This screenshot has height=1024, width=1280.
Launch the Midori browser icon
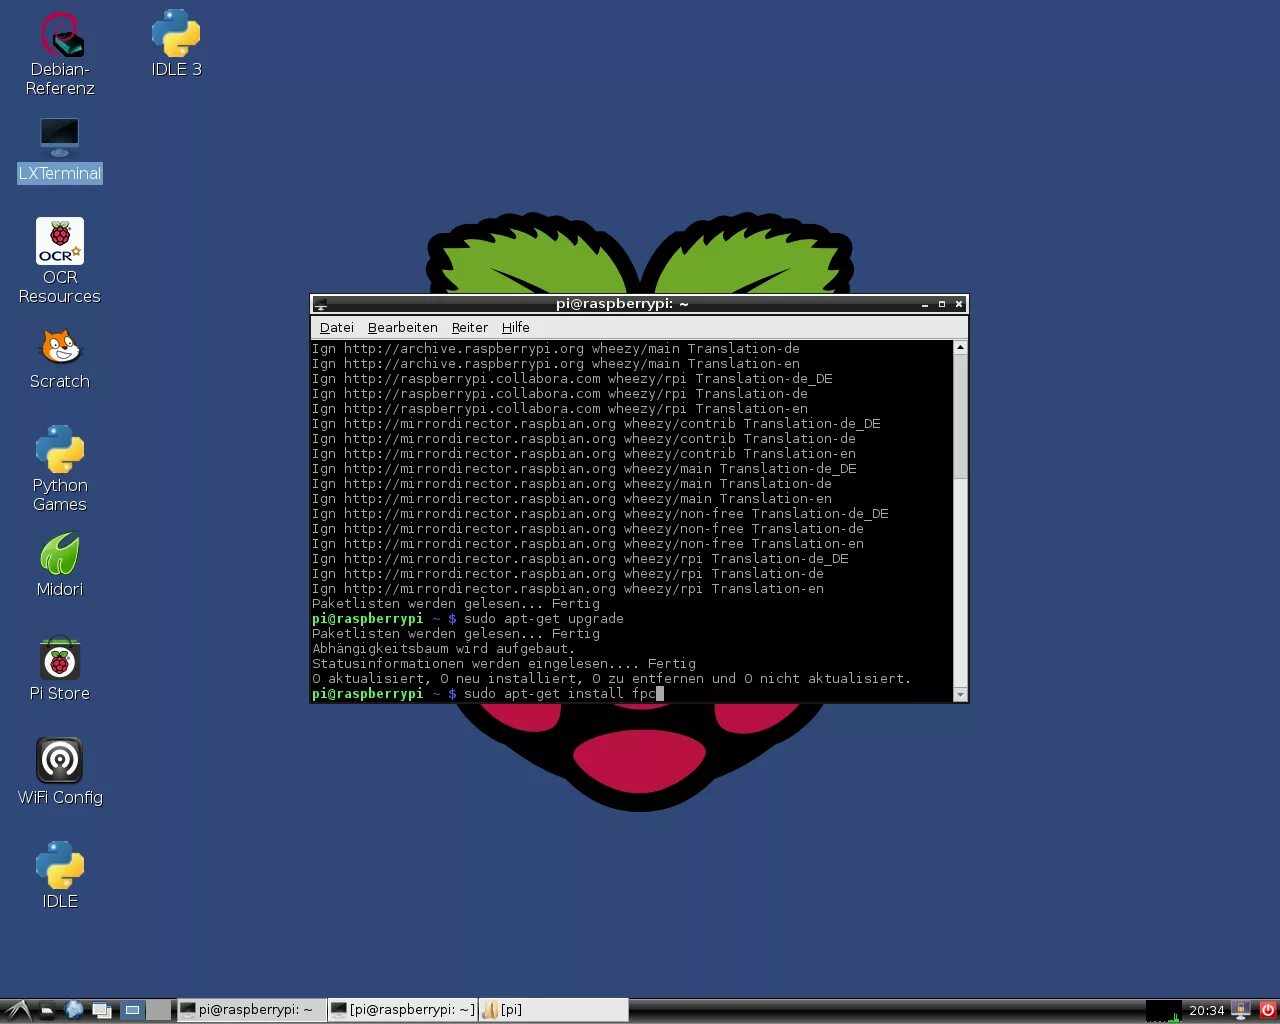(x=60, y=565)
